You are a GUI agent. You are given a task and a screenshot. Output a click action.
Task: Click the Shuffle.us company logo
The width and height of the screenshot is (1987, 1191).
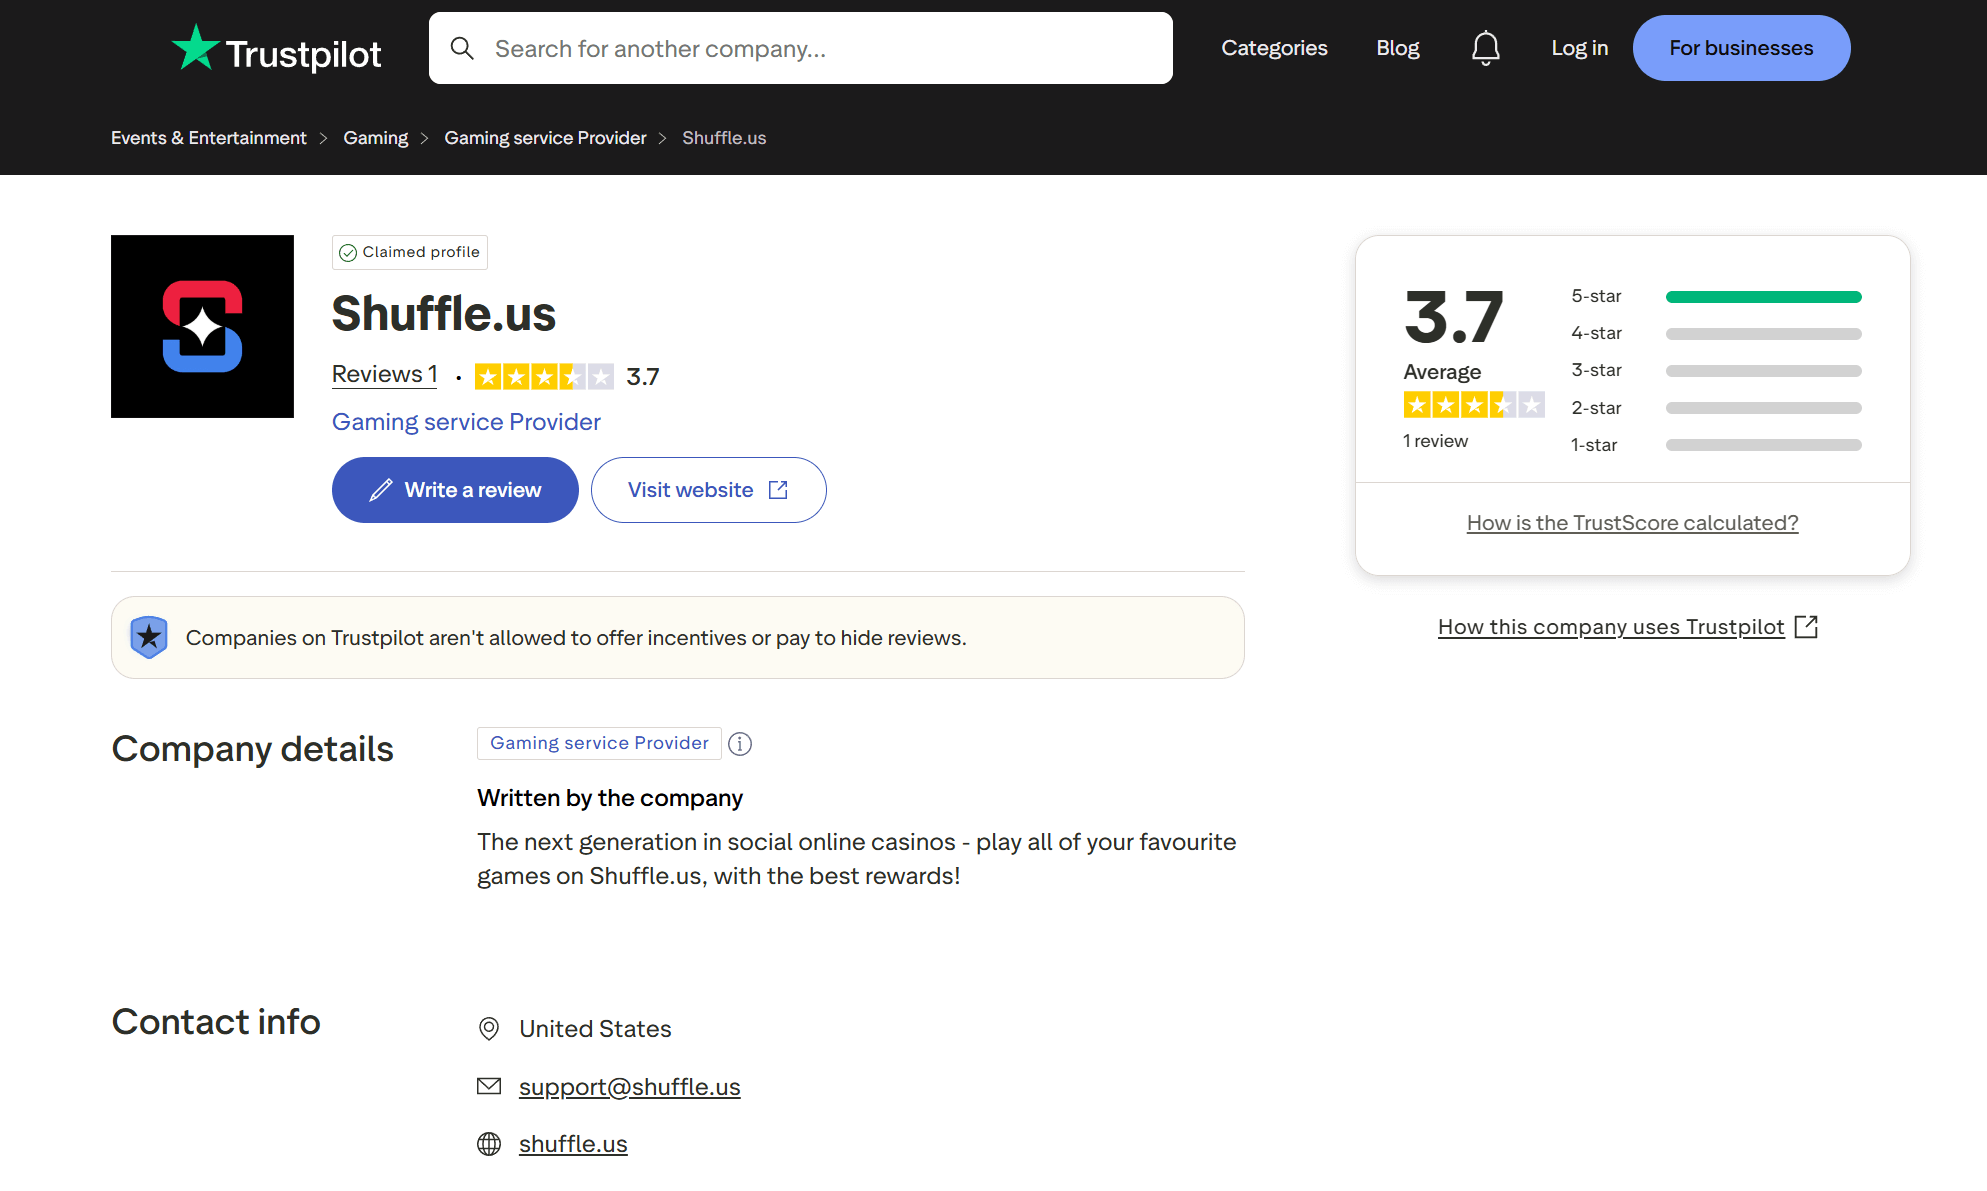point(202,326)
